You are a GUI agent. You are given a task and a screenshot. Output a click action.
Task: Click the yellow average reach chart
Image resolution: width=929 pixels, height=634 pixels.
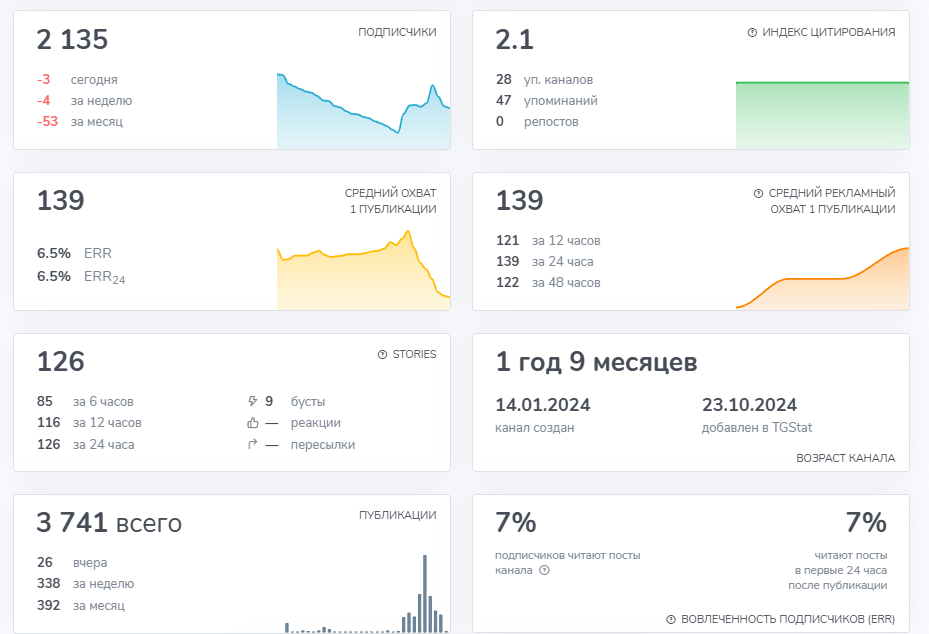pos(363,275)
